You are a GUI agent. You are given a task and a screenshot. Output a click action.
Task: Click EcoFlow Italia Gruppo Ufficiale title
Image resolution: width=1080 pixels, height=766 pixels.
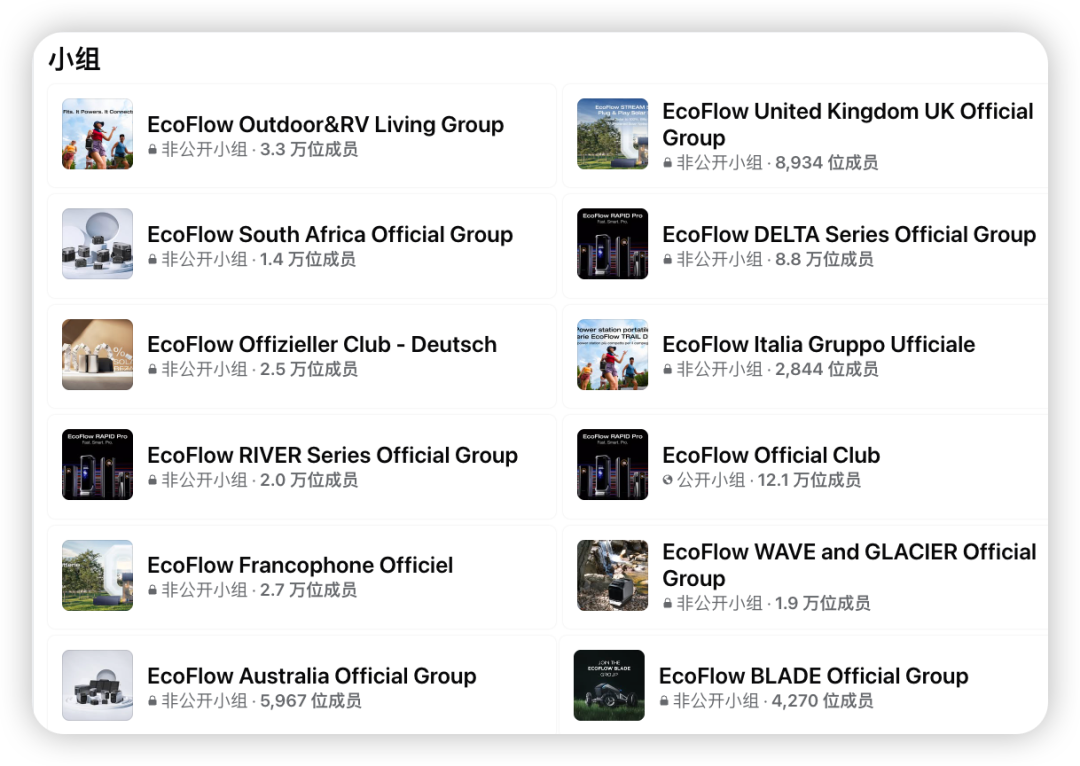tap(818, 344)
